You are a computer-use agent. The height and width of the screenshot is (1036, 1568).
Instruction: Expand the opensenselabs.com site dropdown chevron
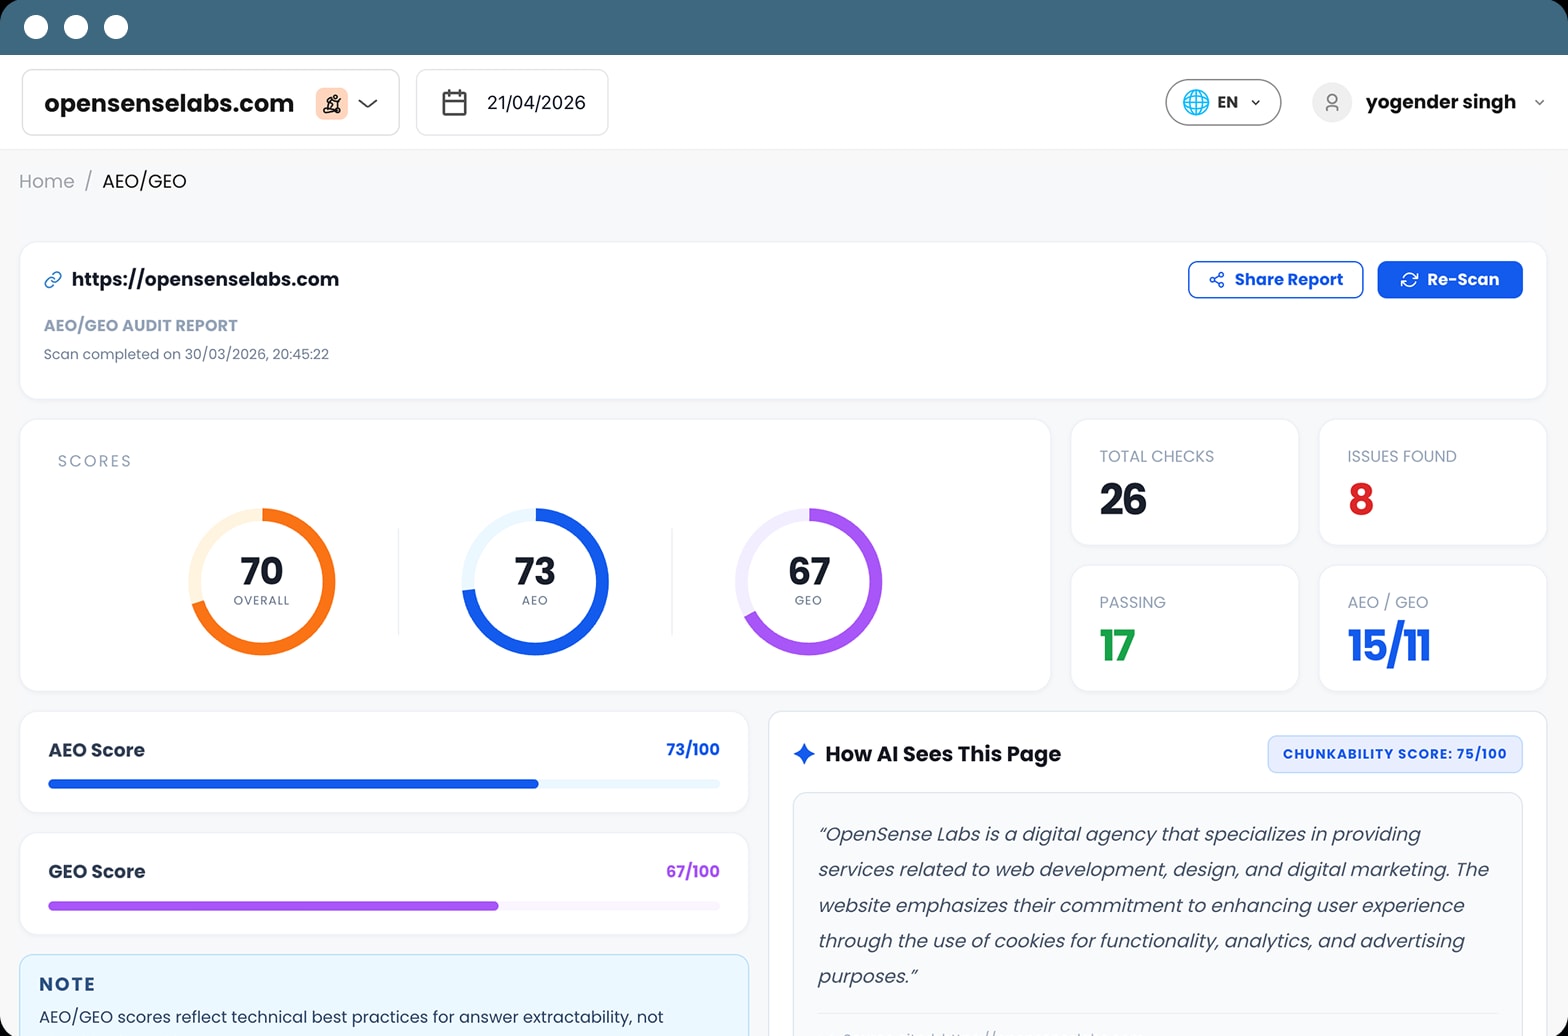coord(368,103)
